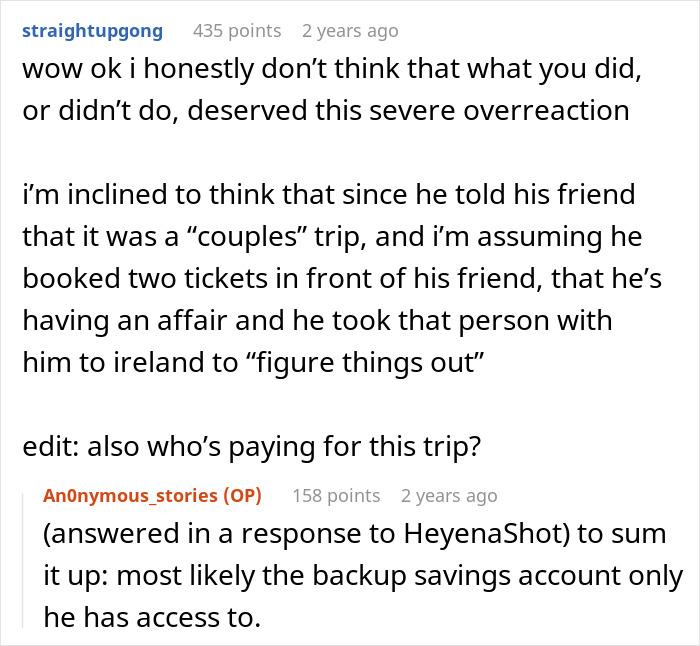
Task: Open the timestamp beside straightupgong's 435 points
Action: [x=350, y=31]
